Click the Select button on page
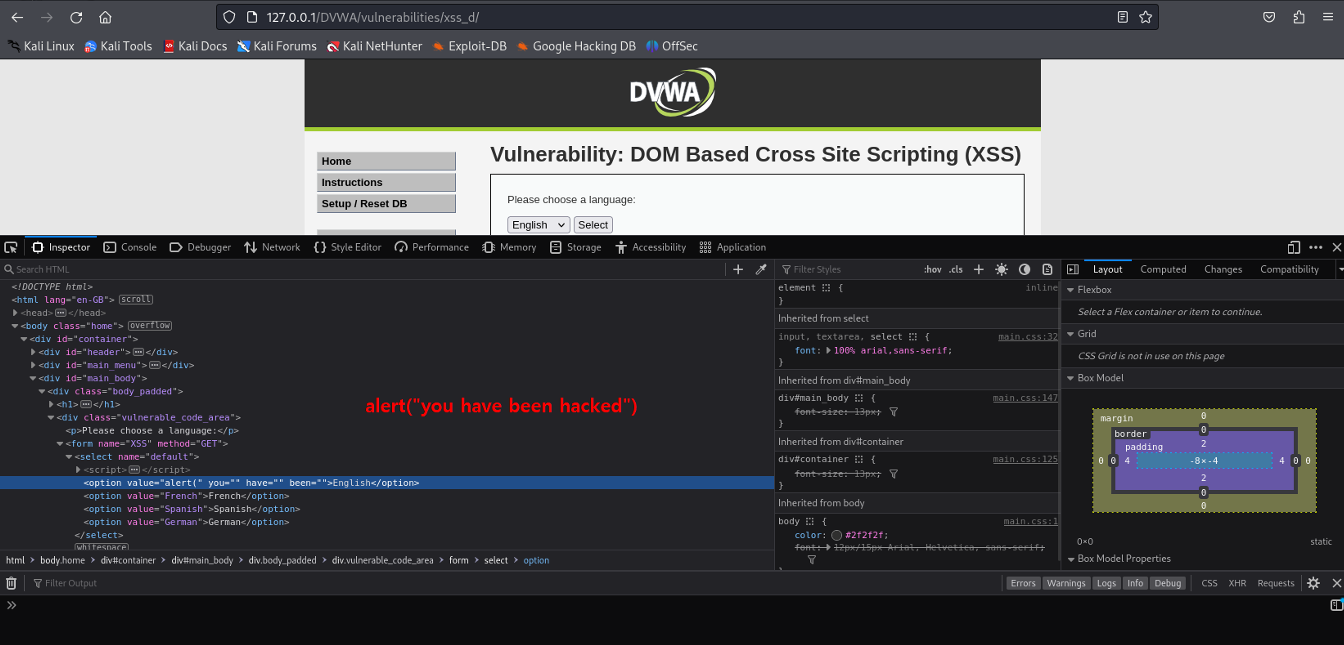1344x645 pixels. (x=593, y=225)
